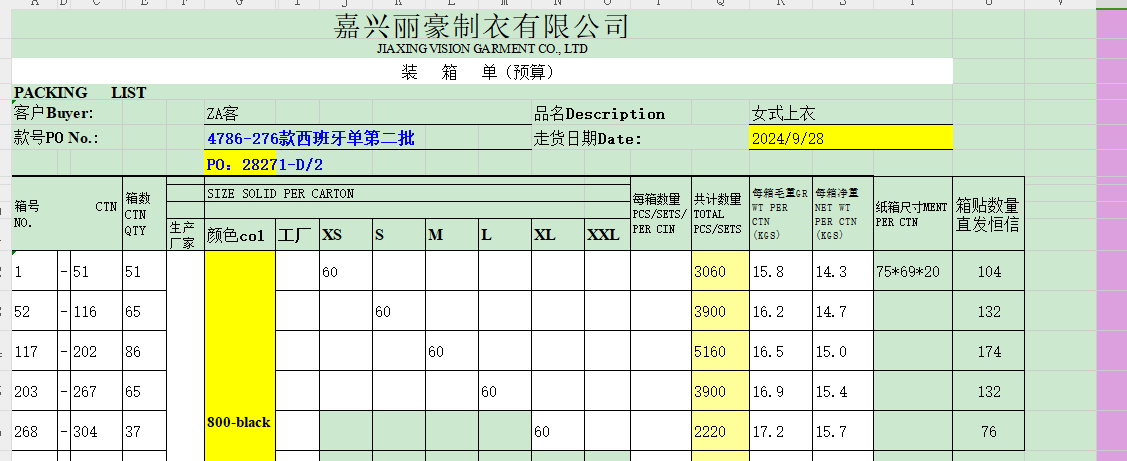
Task: Select the buyer value cell ZA客
Action: point(222,114)
